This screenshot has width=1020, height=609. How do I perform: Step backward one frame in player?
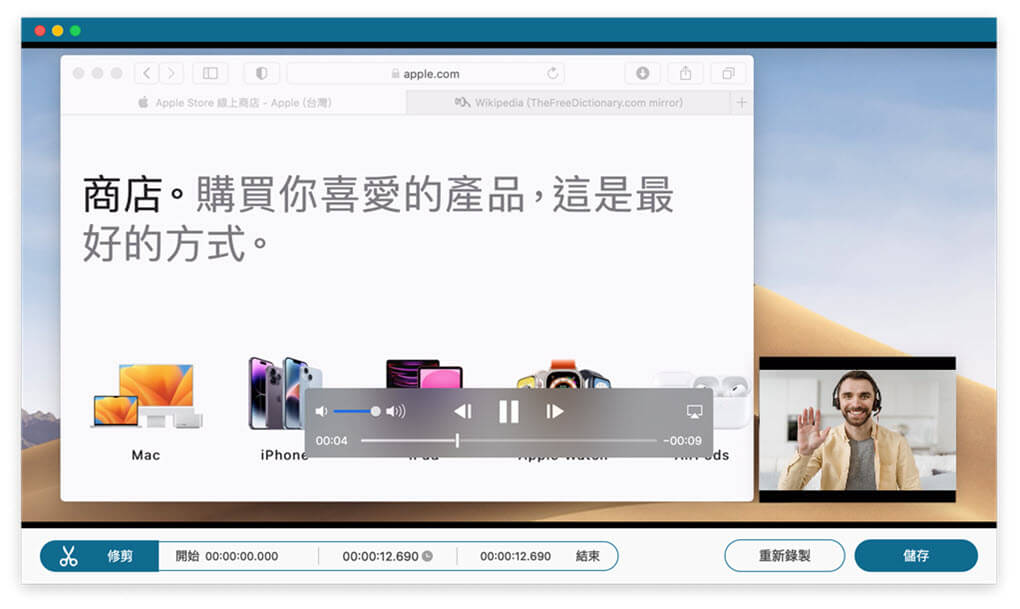coord(463,411)
